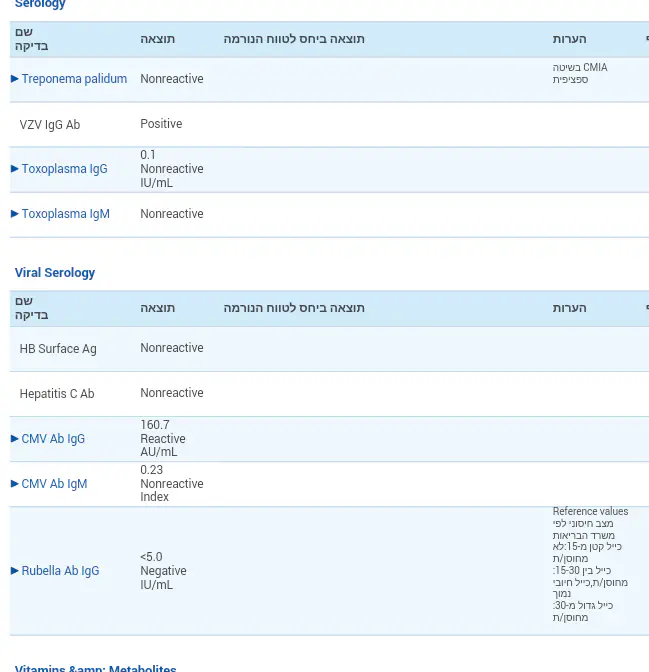Expand the Toxoplasma IgM row arrow

click(15, 214)
